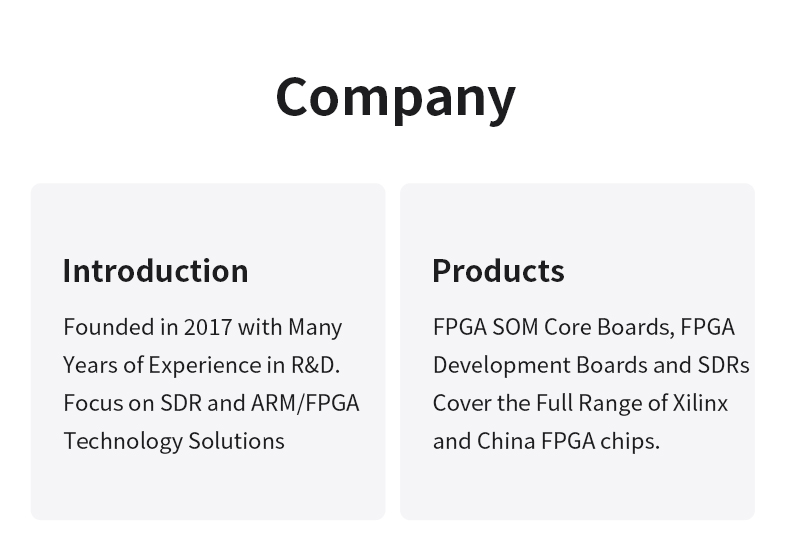Click the word 'China' in Products card

pyautogui.click(x=506, y=441)
